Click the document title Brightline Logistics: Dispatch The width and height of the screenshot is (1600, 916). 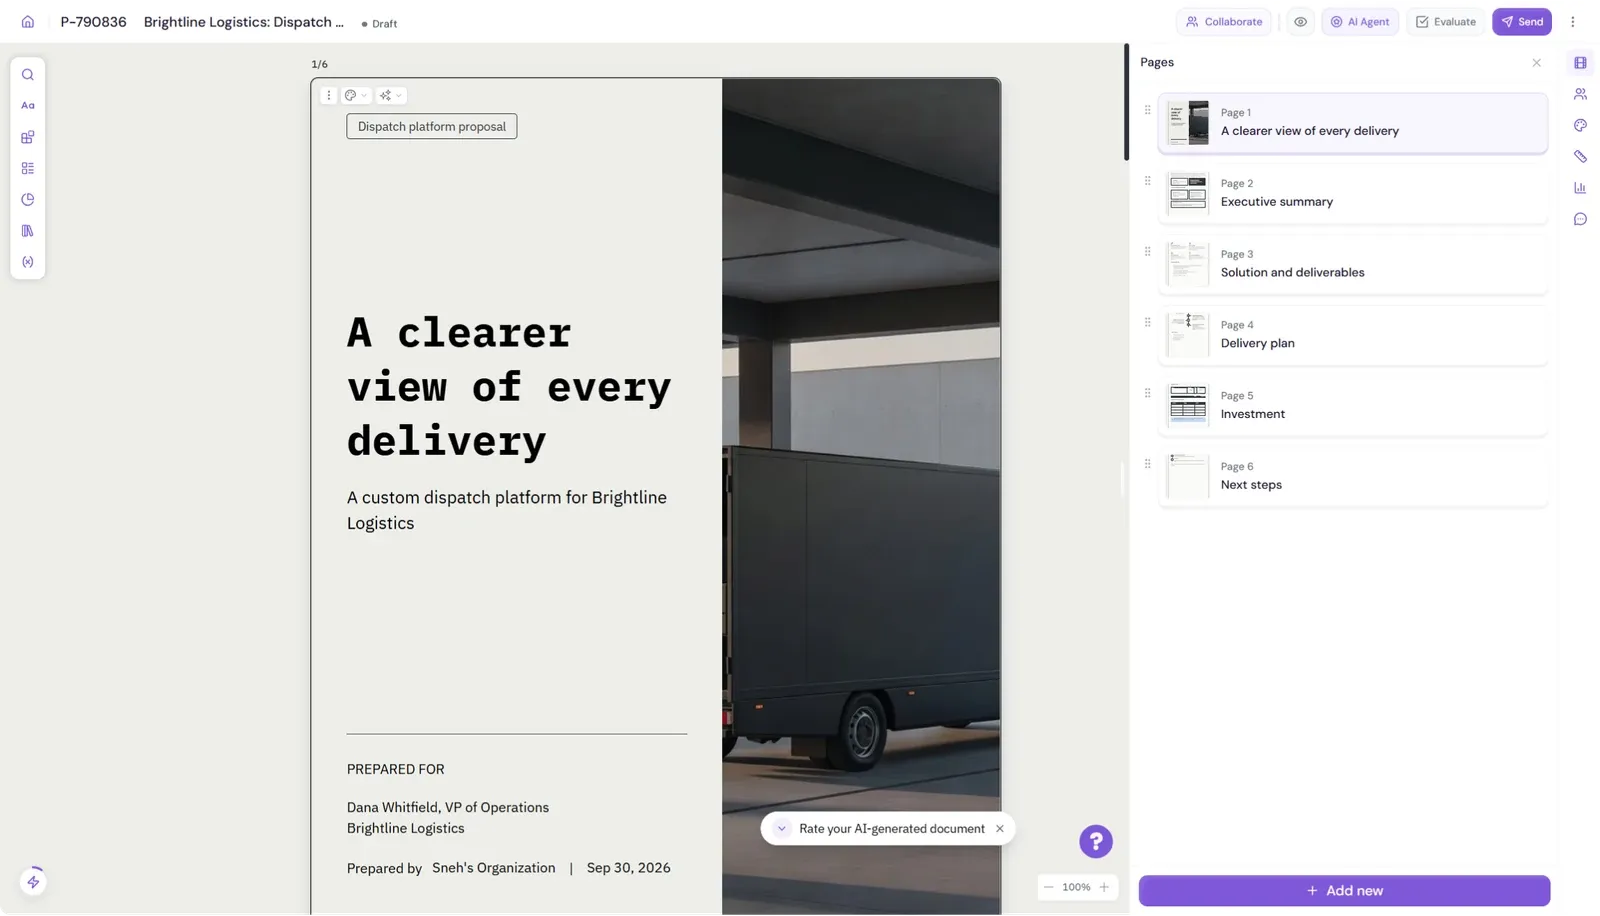click(243, 22)
